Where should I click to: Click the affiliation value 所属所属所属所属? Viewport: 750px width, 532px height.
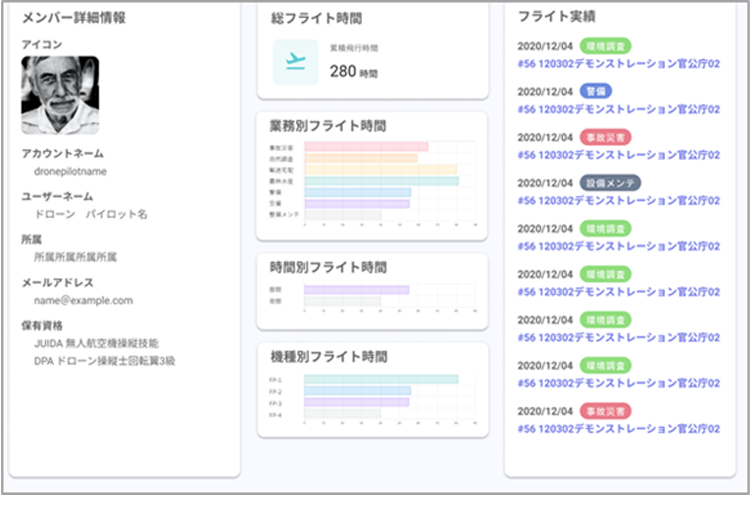click(x=75, y=257)
